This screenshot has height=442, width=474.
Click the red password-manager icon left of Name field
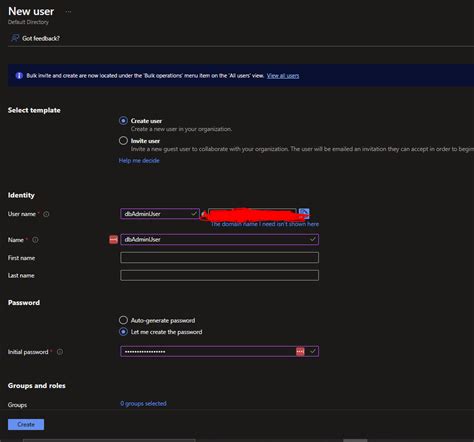pyautogui.click(x=113, y=239)
